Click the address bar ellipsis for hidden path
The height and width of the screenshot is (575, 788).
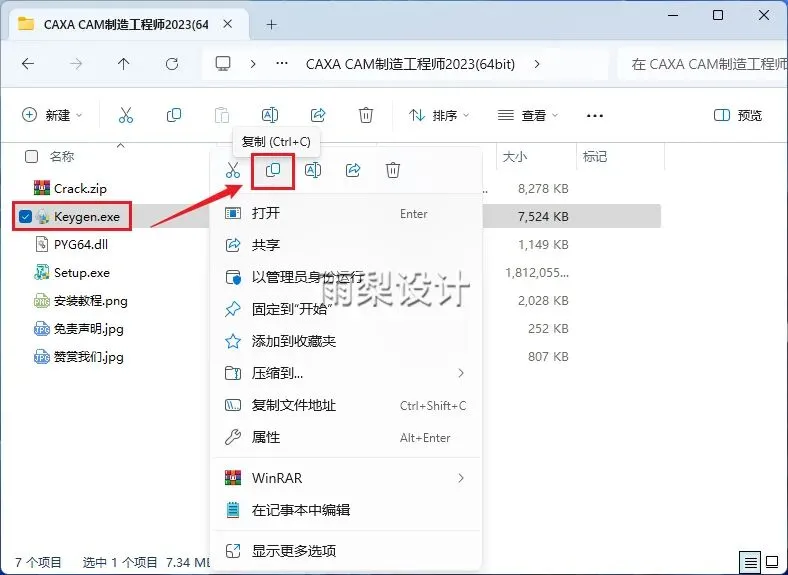coord(282,64)
